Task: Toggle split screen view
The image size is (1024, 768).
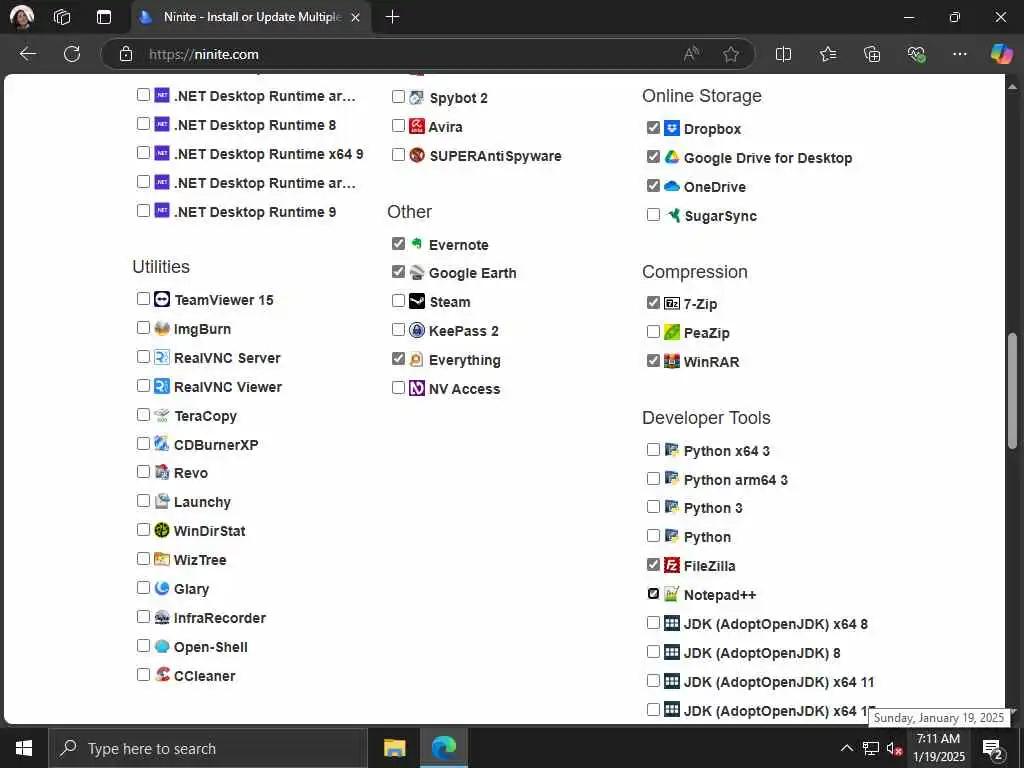Action: [x=783, y=54]
